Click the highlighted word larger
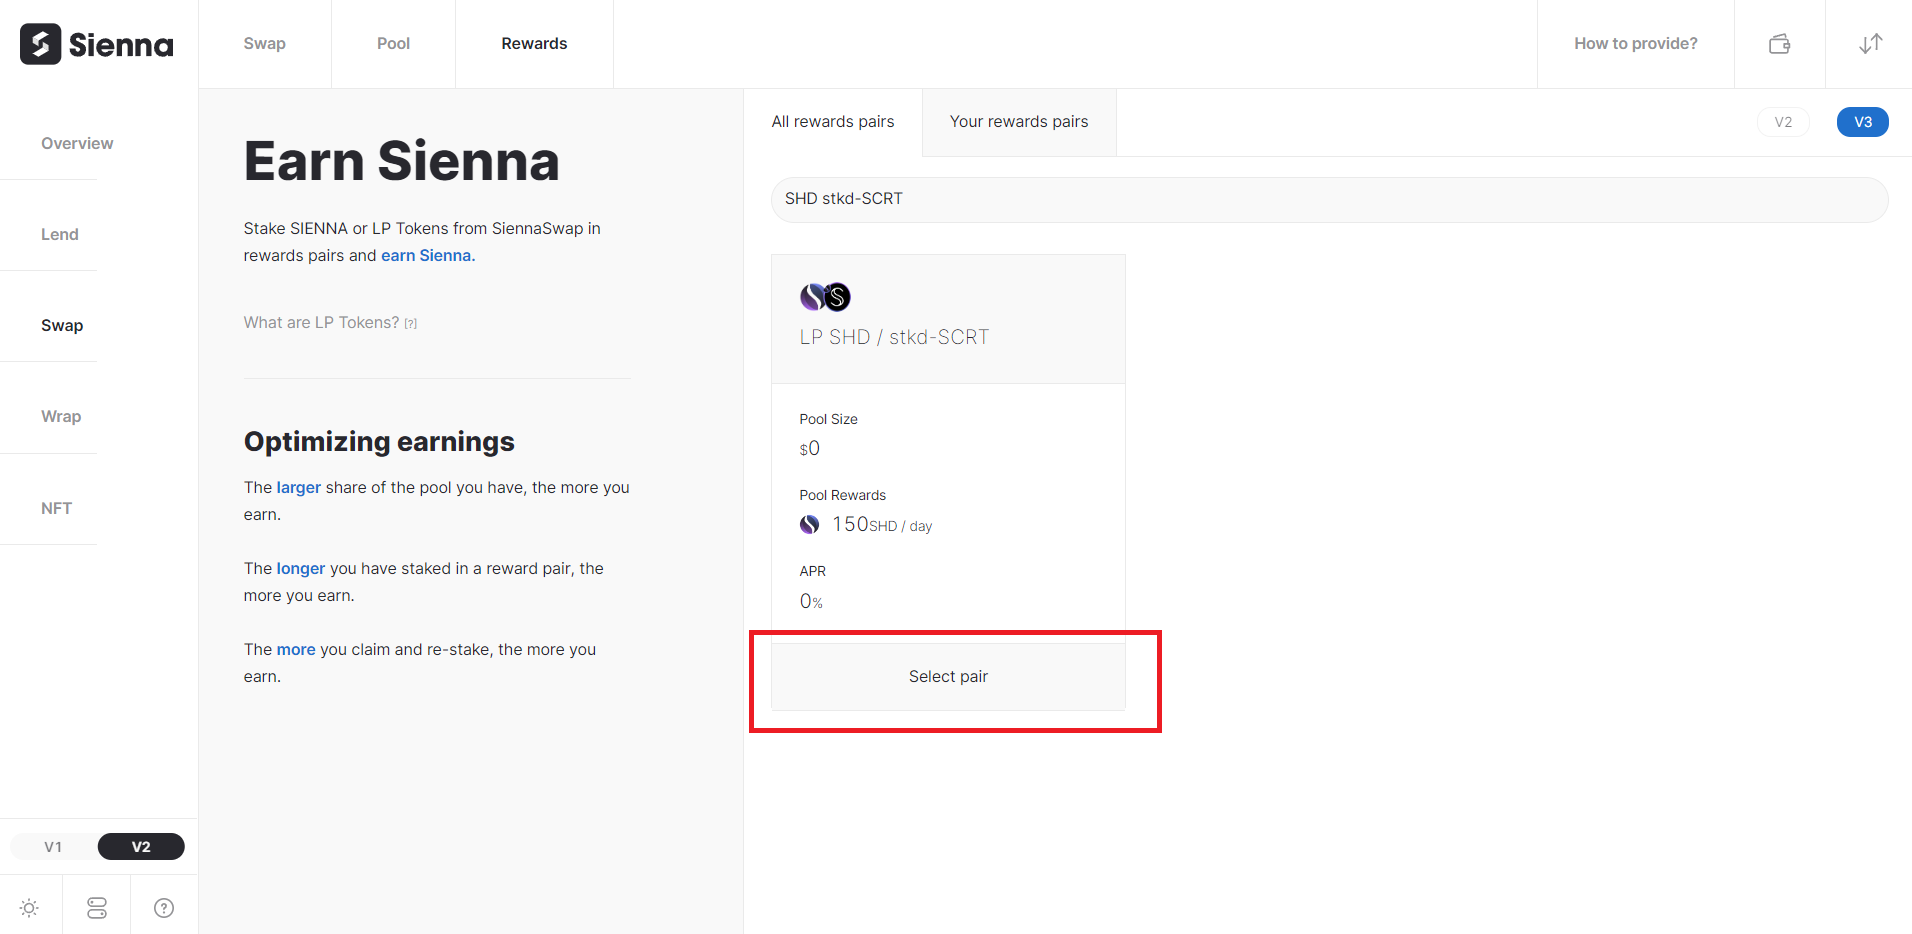Viewport: 1912px width, 934px height. click(x=299, y=488)
